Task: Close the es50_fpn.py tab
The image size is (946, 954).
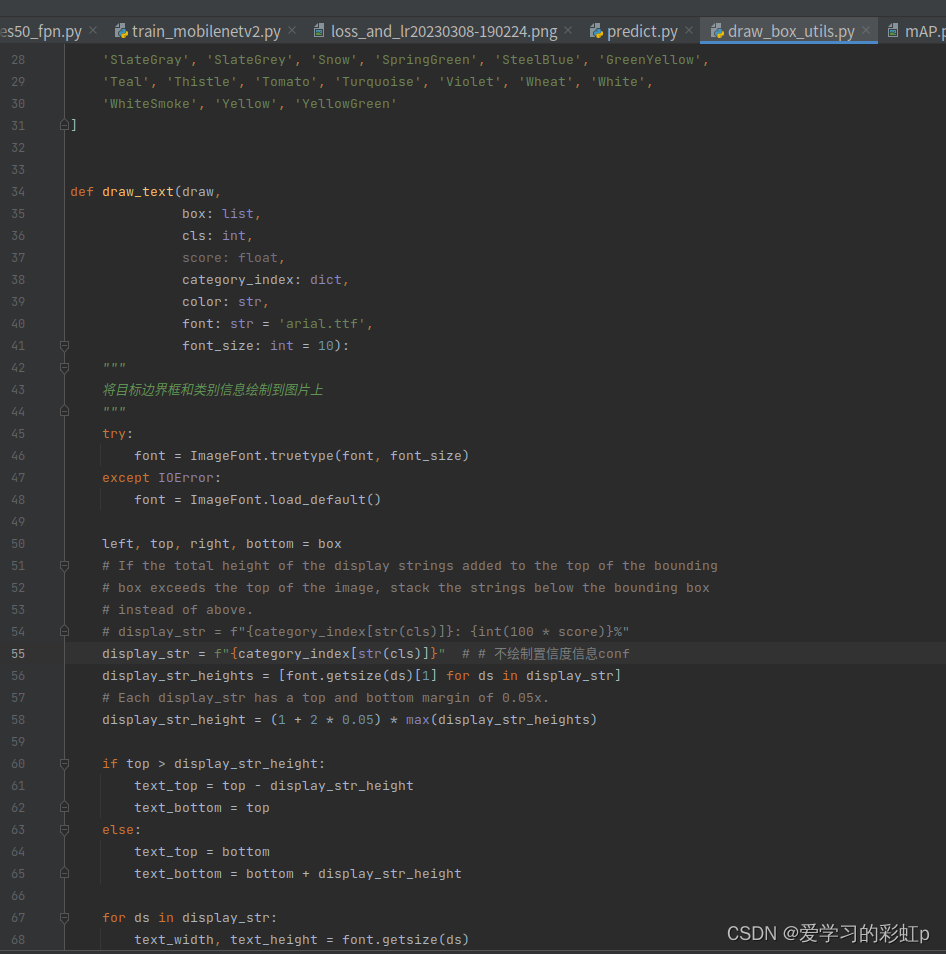Action: [93, 30]
